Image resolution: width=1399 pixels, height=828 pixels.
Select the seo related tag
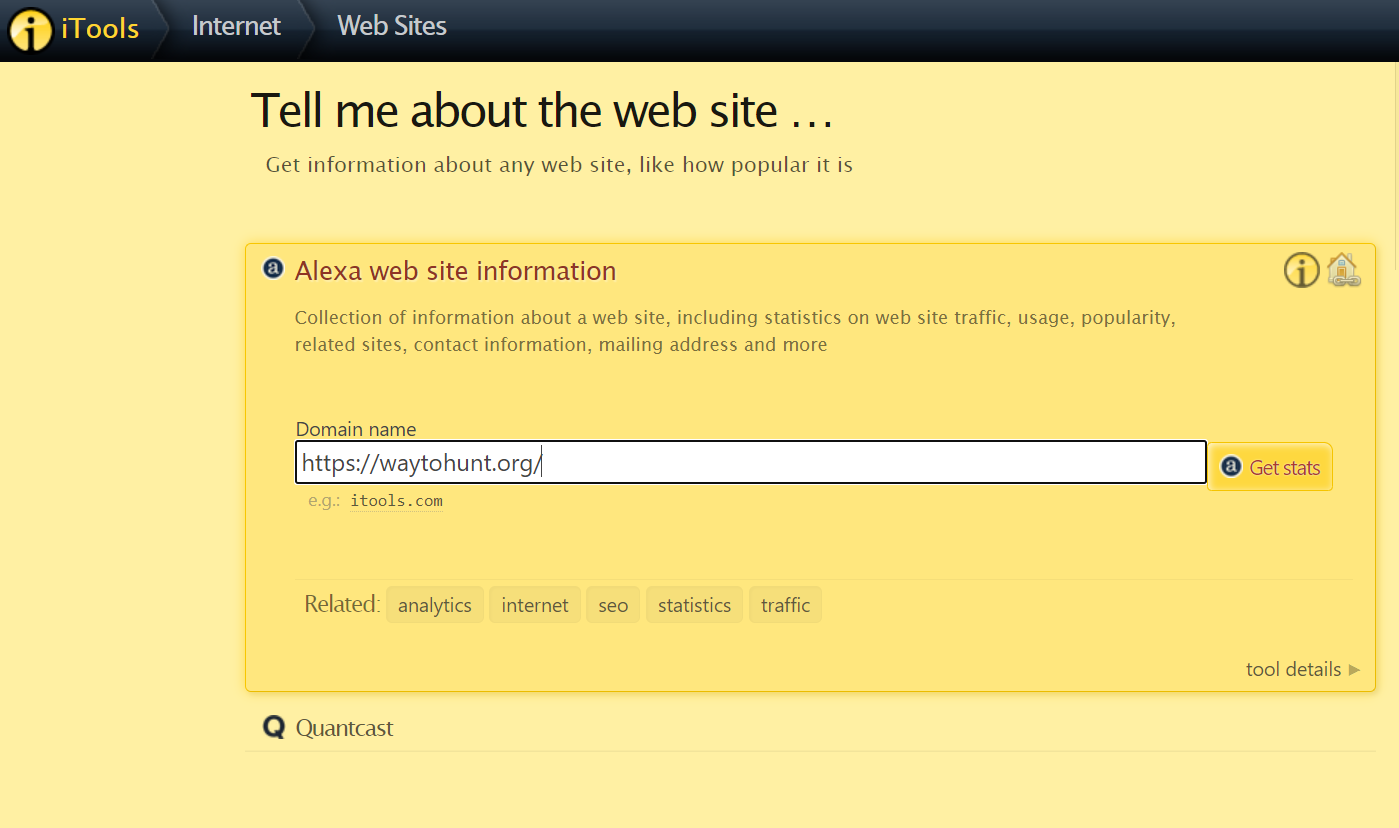coord(613,605)
